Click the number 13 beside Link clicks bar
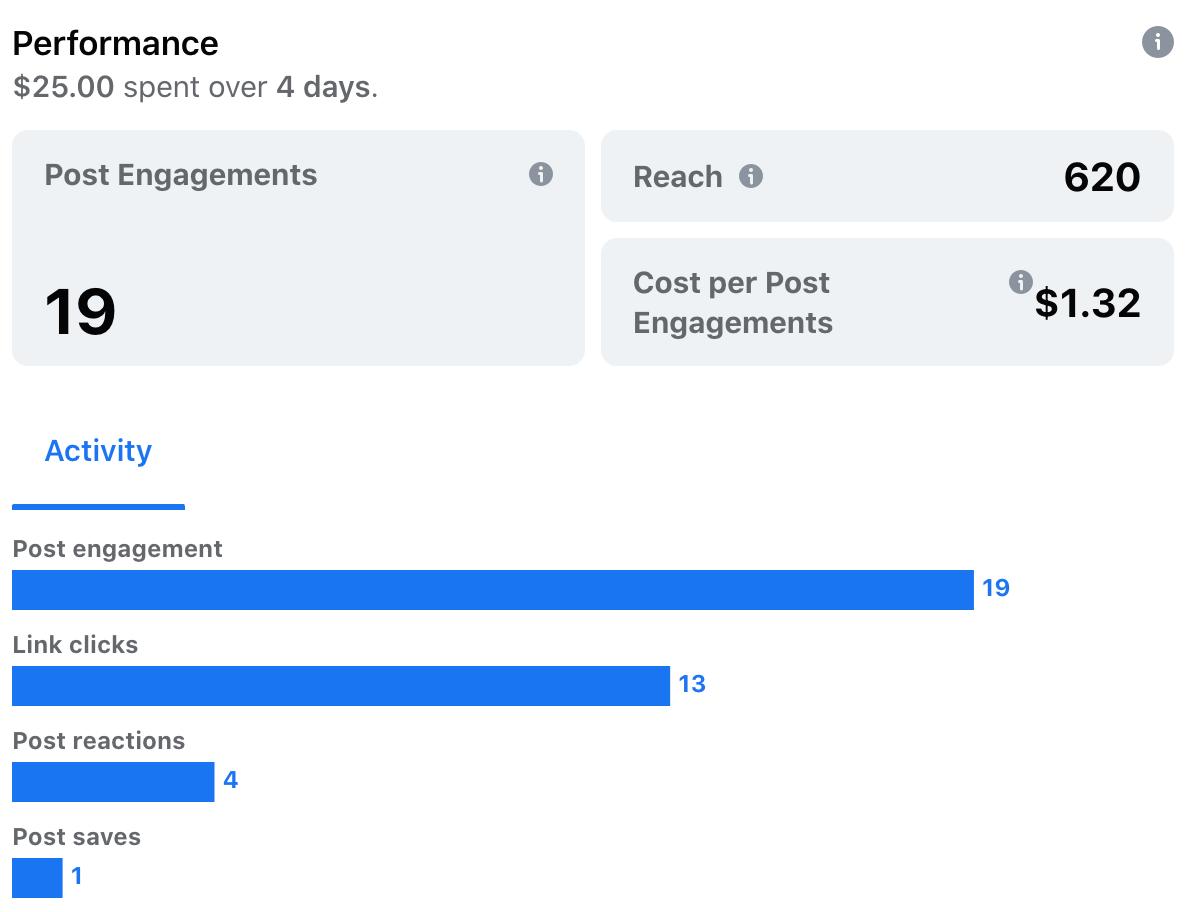The height and width of the screenshot is (912, 1198). (692, 684)
